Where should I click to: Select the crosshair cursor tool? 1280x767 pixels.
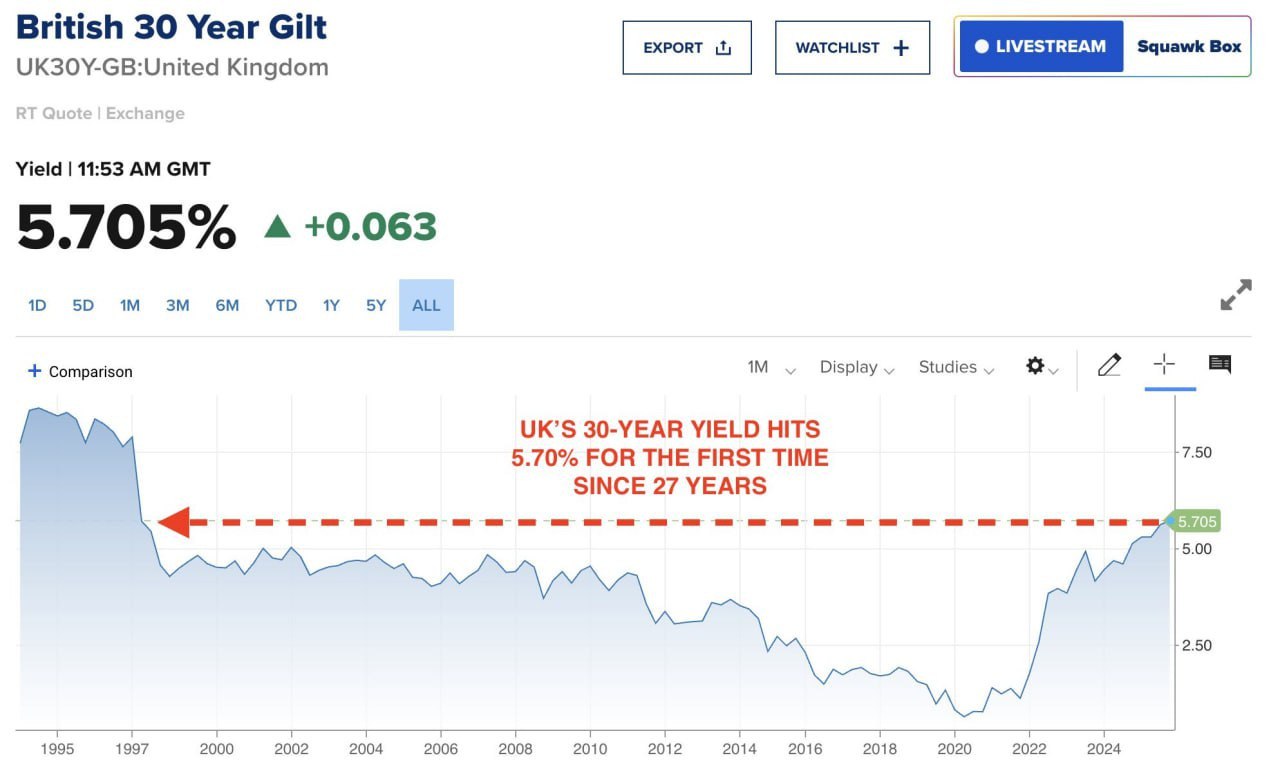(x=1164, y=365)
